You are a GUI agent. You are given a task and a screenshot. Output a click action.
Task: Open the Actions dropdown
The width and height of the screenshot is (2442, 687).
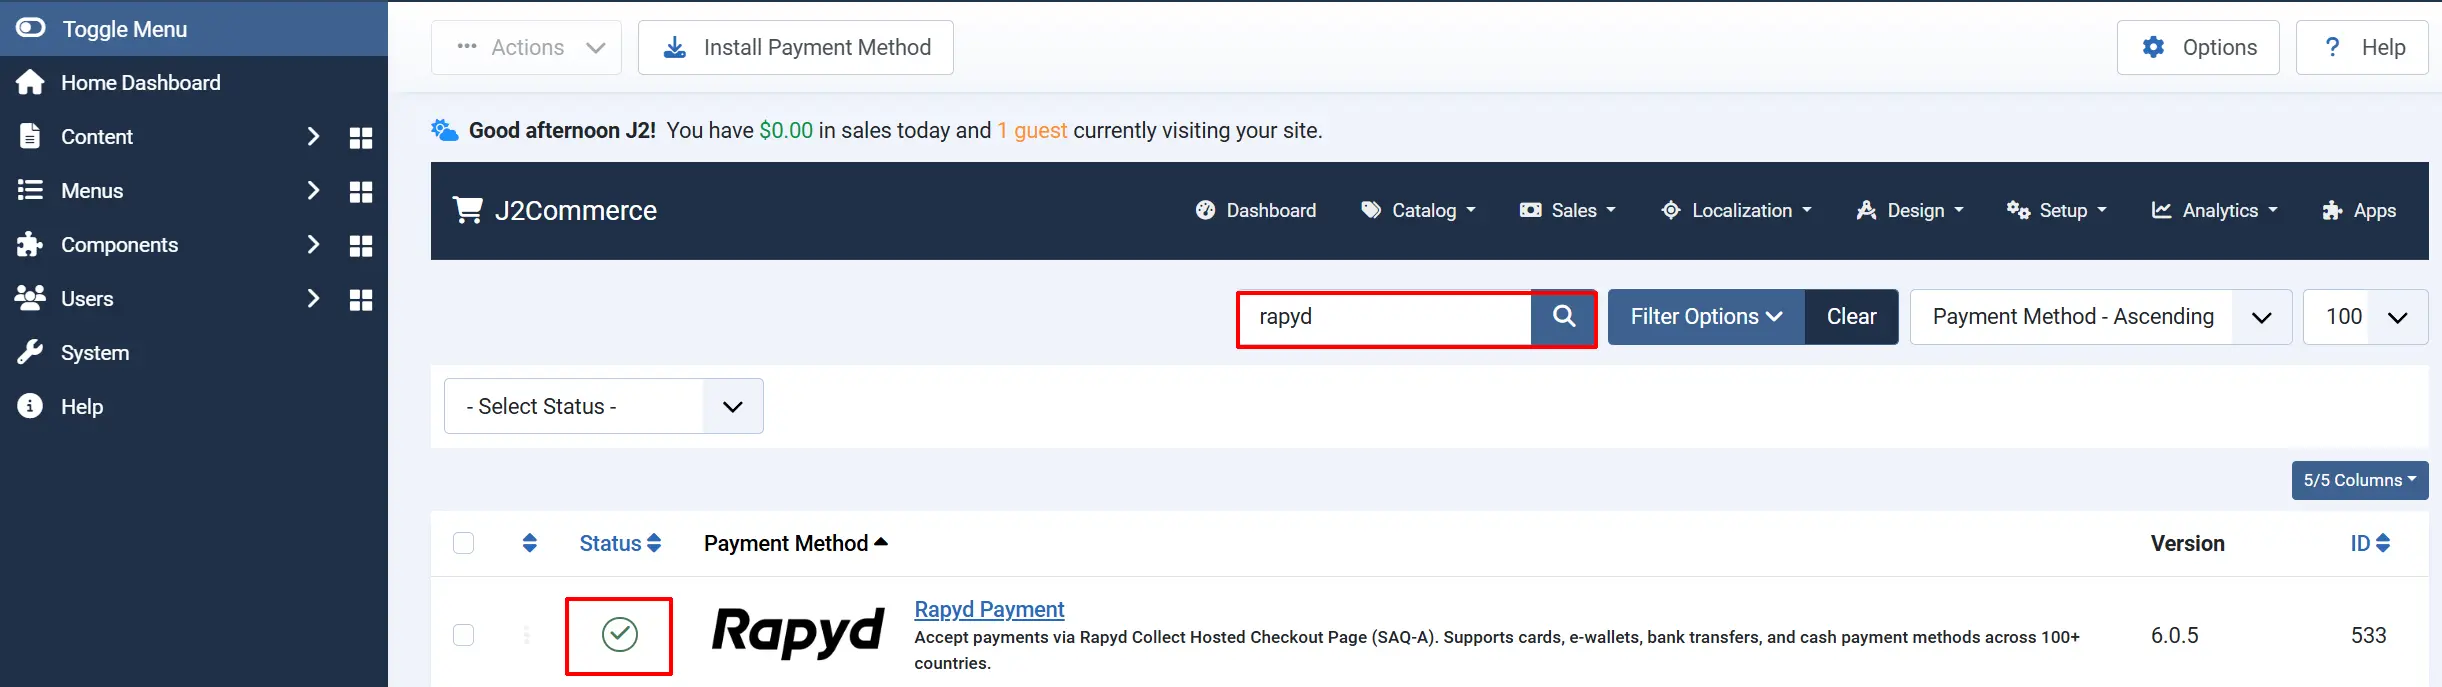click(526, 47)
